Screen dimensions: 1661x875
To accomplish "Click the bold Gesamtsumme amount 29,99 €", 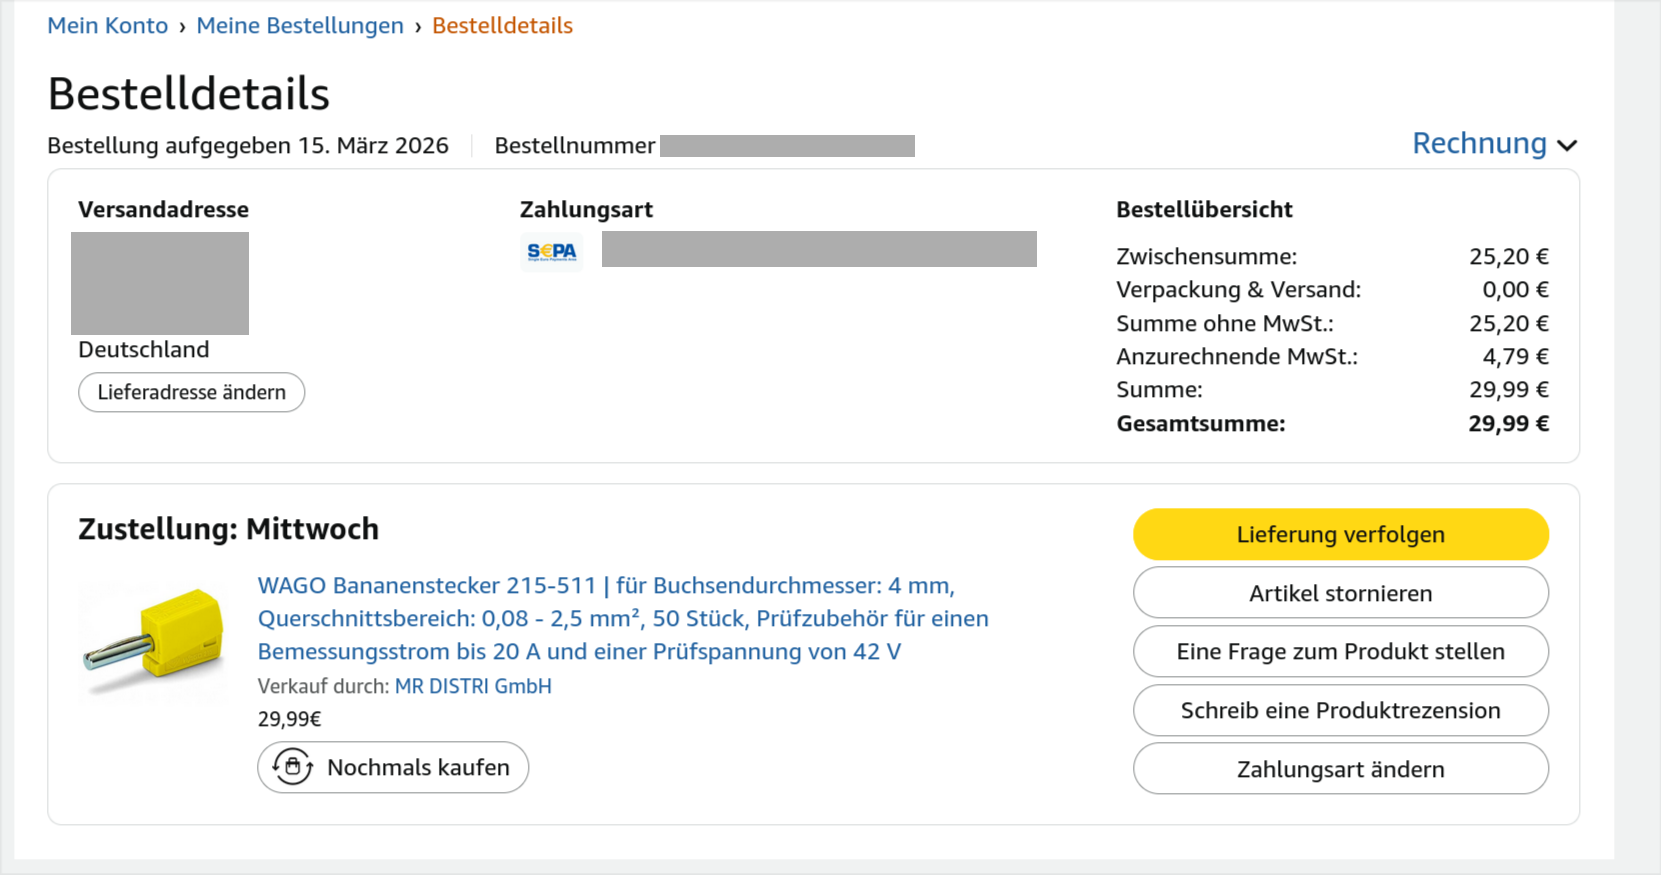I will pos(1508,424).
